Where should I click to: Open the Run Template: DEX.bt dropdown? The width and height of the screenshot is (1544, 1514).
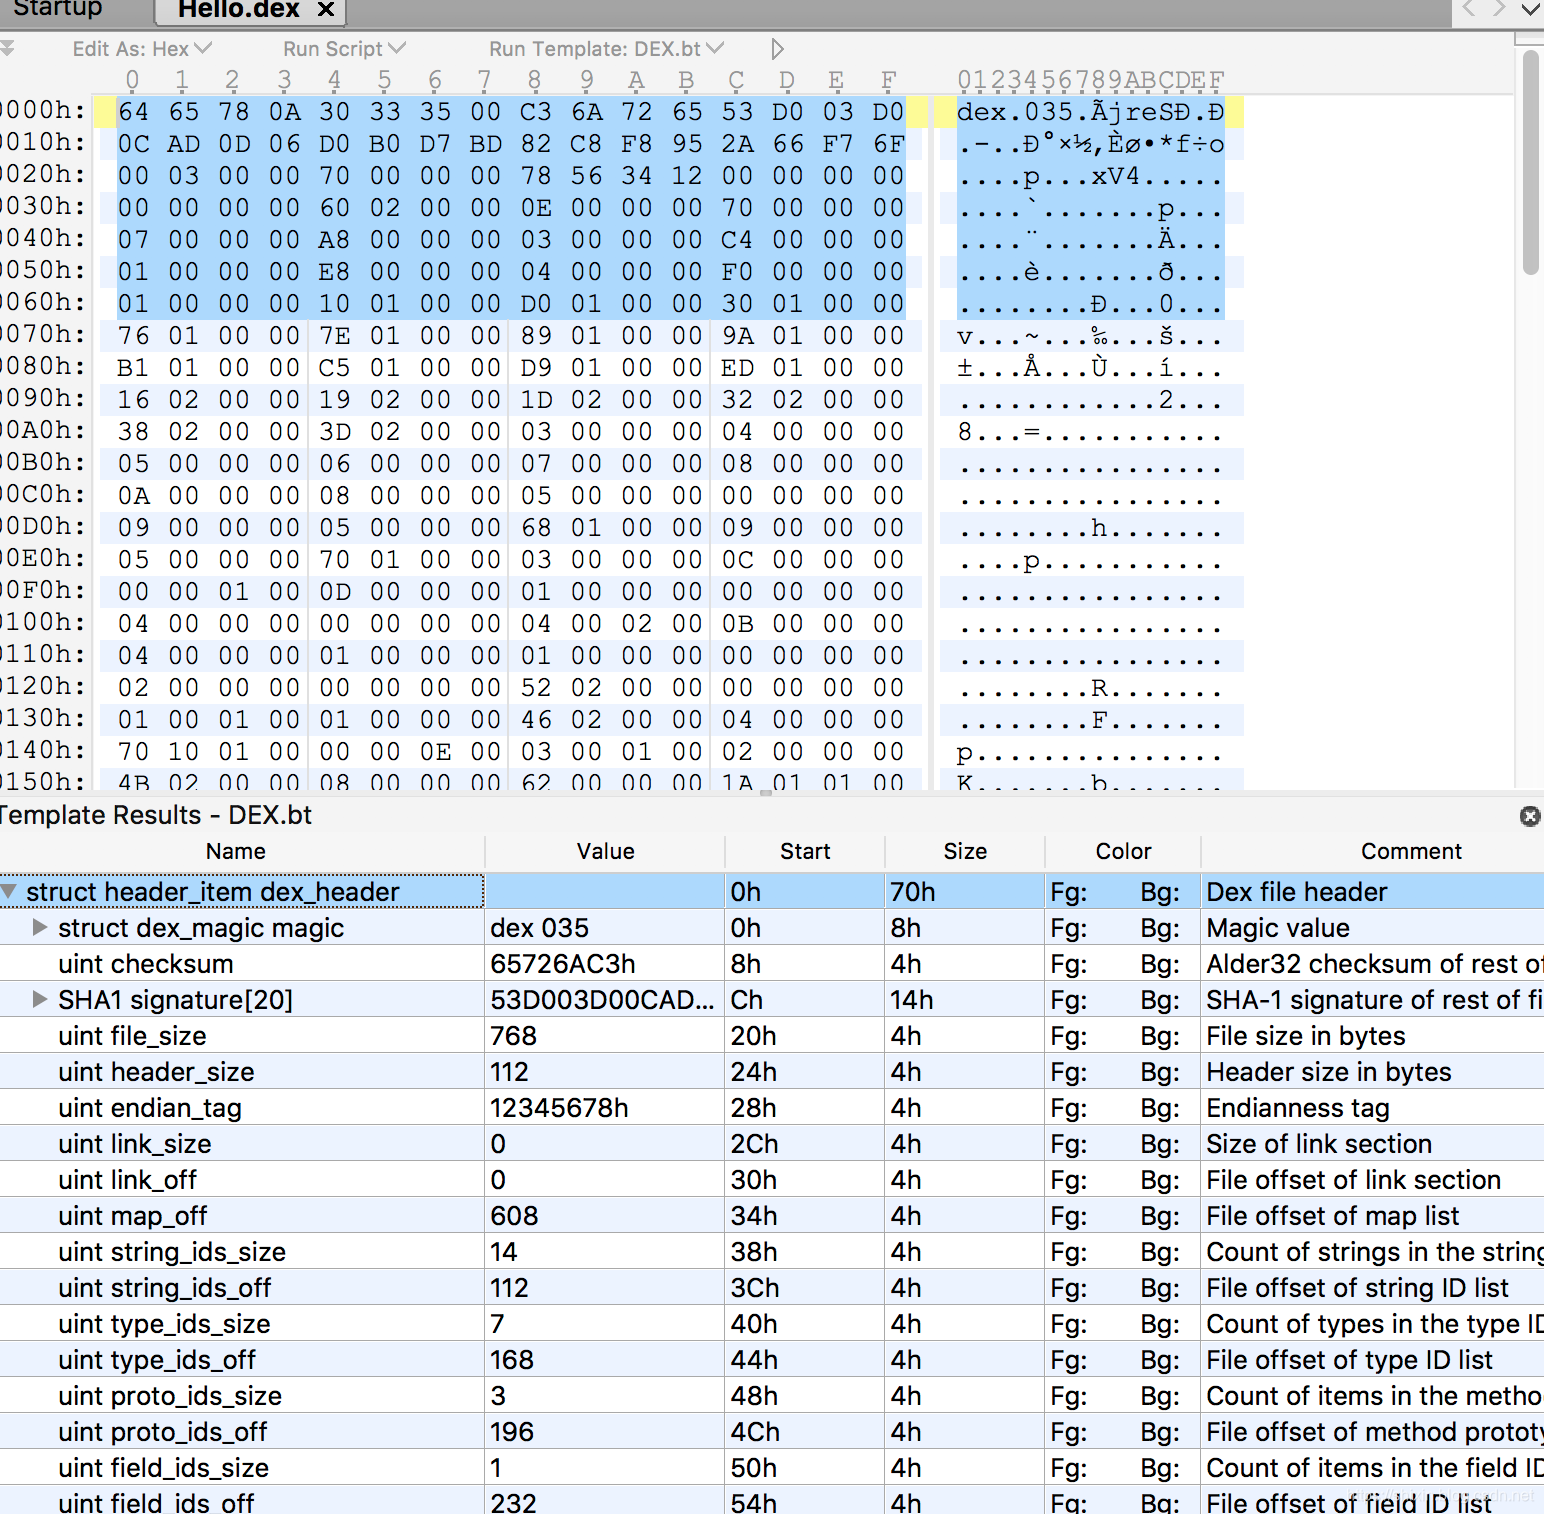coord(606,49)
